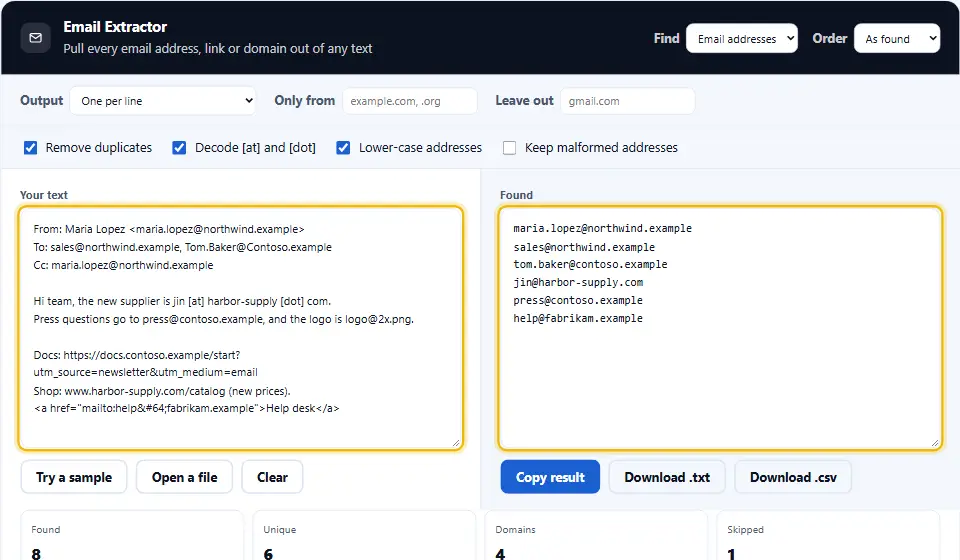Screen dimensions: 960x560
Task: Click the 'From: Maria Lopez' line
Action: coord(169,229)
